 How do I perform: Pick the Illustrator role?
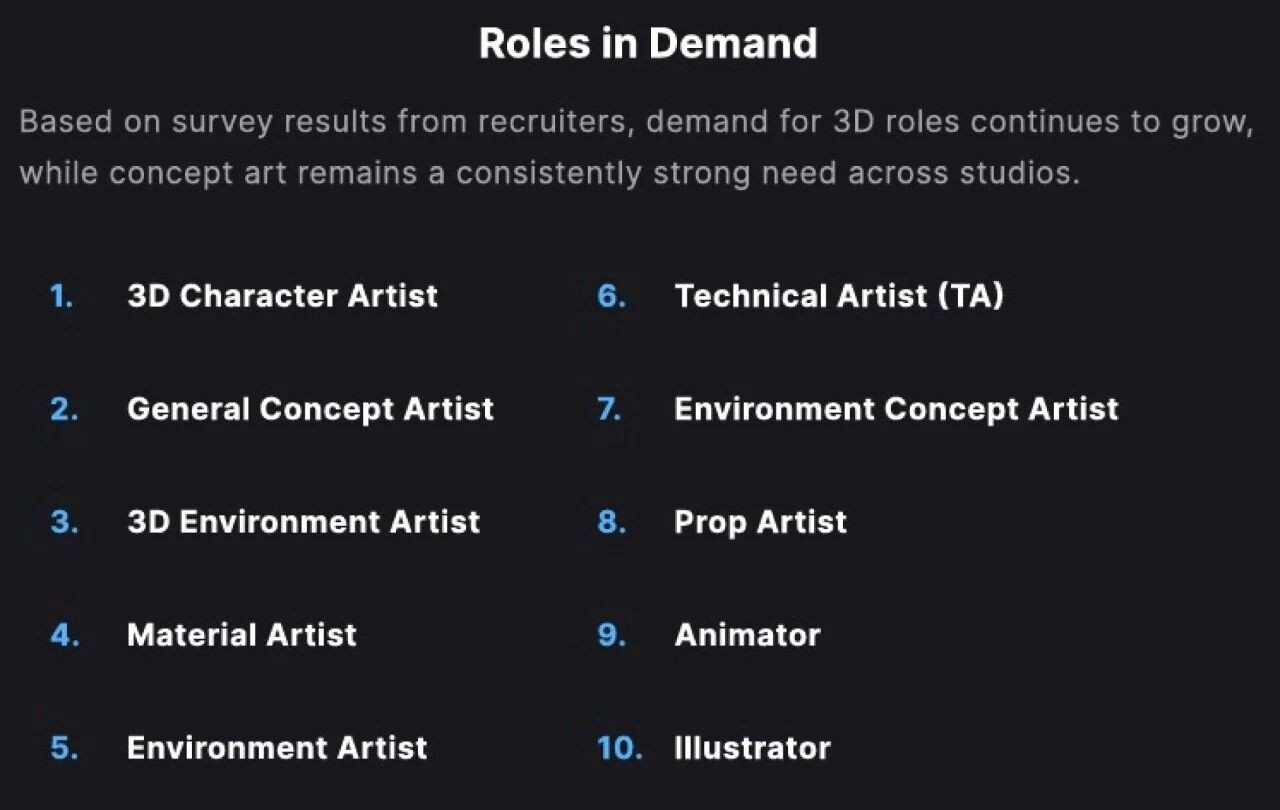point(752,748)
